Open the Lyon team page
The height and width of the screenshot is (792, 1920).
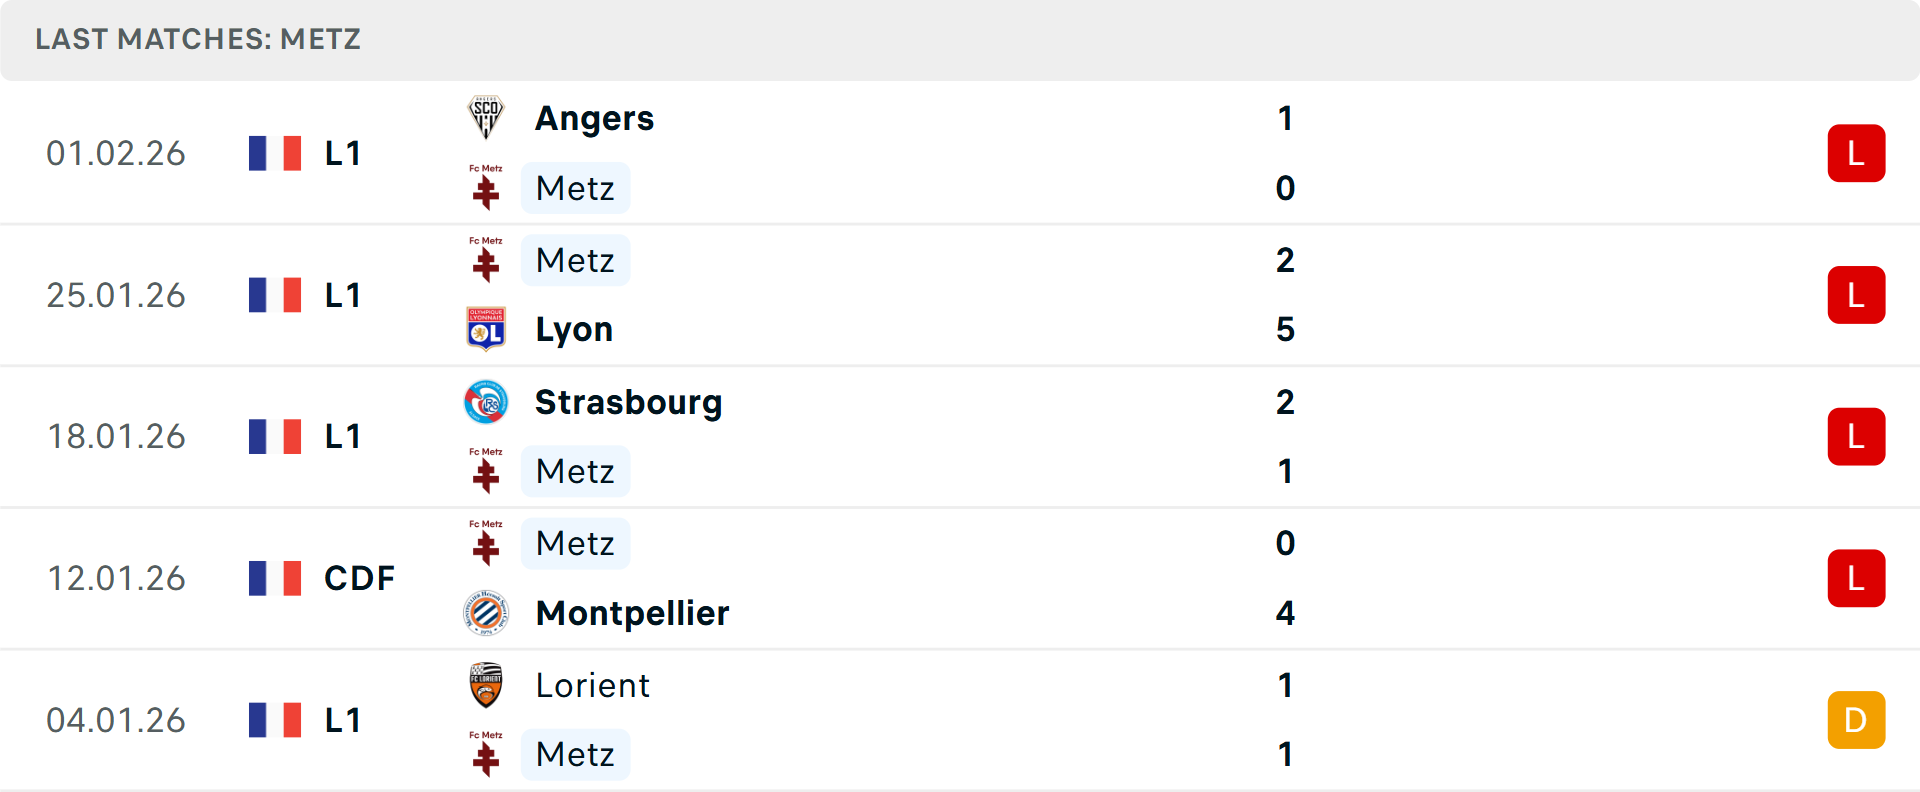(574, 329)
